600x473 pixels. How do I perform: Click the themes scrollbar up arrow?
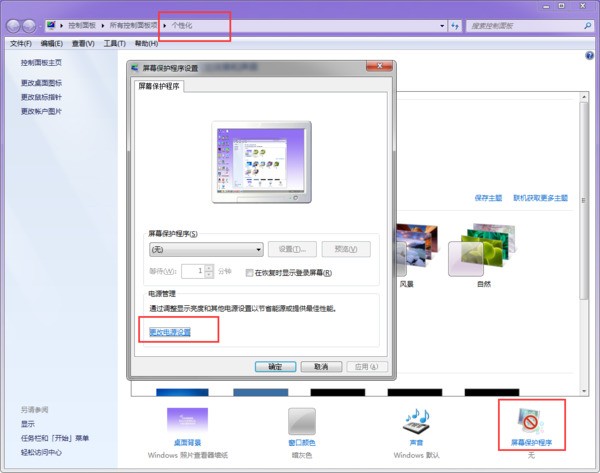(x=584, y=97)
